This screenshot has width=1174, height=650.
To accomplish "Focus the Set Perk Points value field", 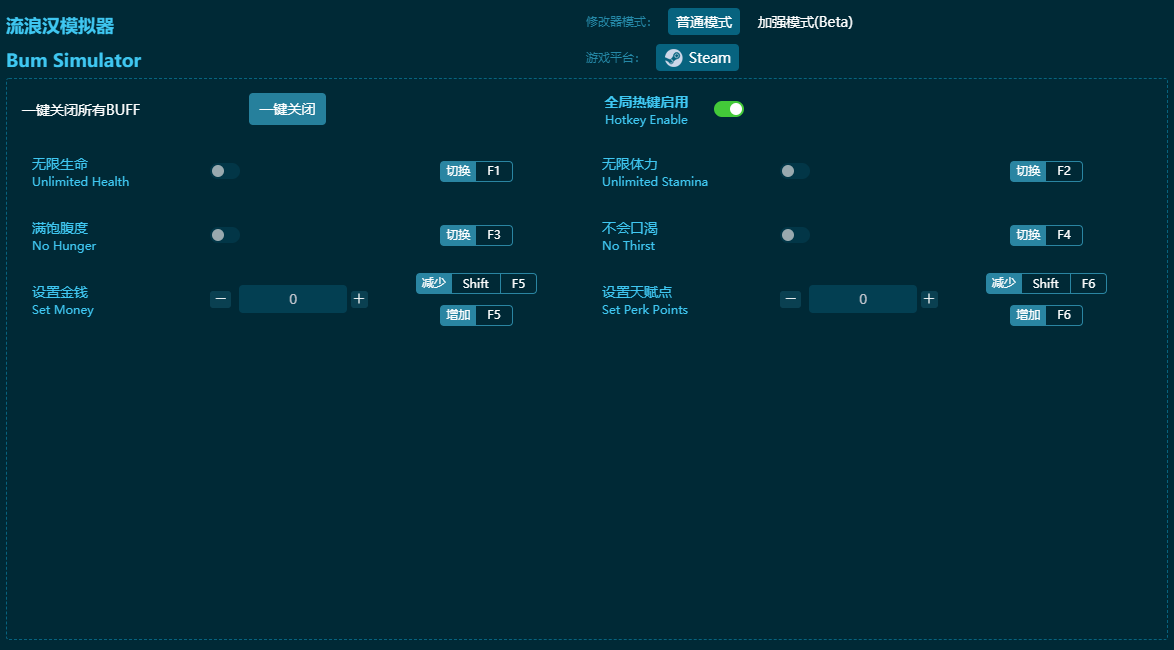I will tap(863, 299).
